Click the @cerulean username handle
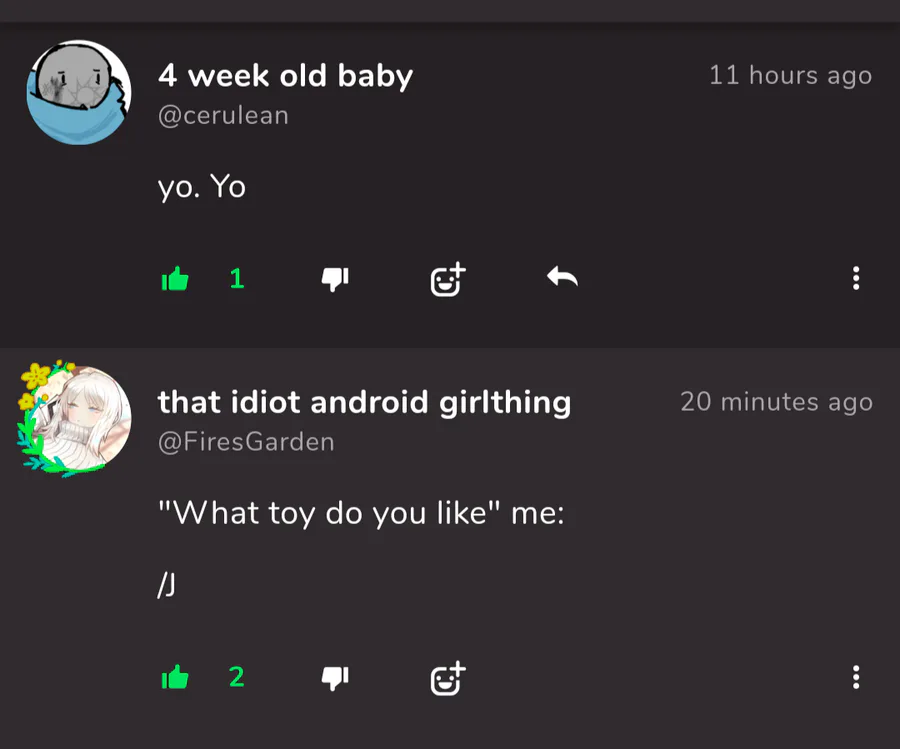 pos(223,116)
